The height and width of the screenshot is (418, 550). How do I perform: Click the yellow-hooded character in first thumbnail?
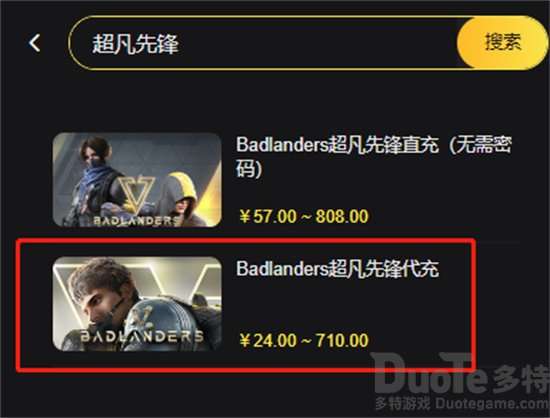pos(182,199)
